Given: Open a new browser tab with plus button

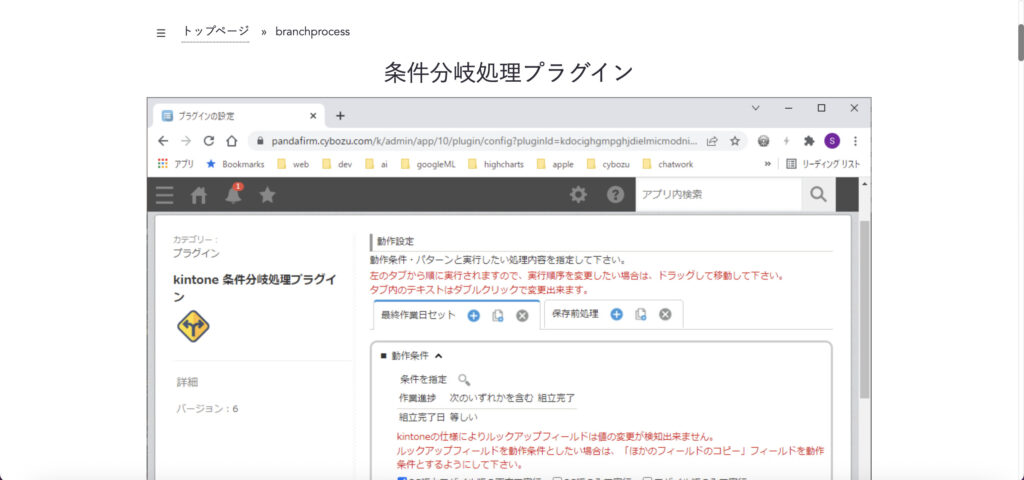Looking at the screenshot, I should [x=340, y=116].
